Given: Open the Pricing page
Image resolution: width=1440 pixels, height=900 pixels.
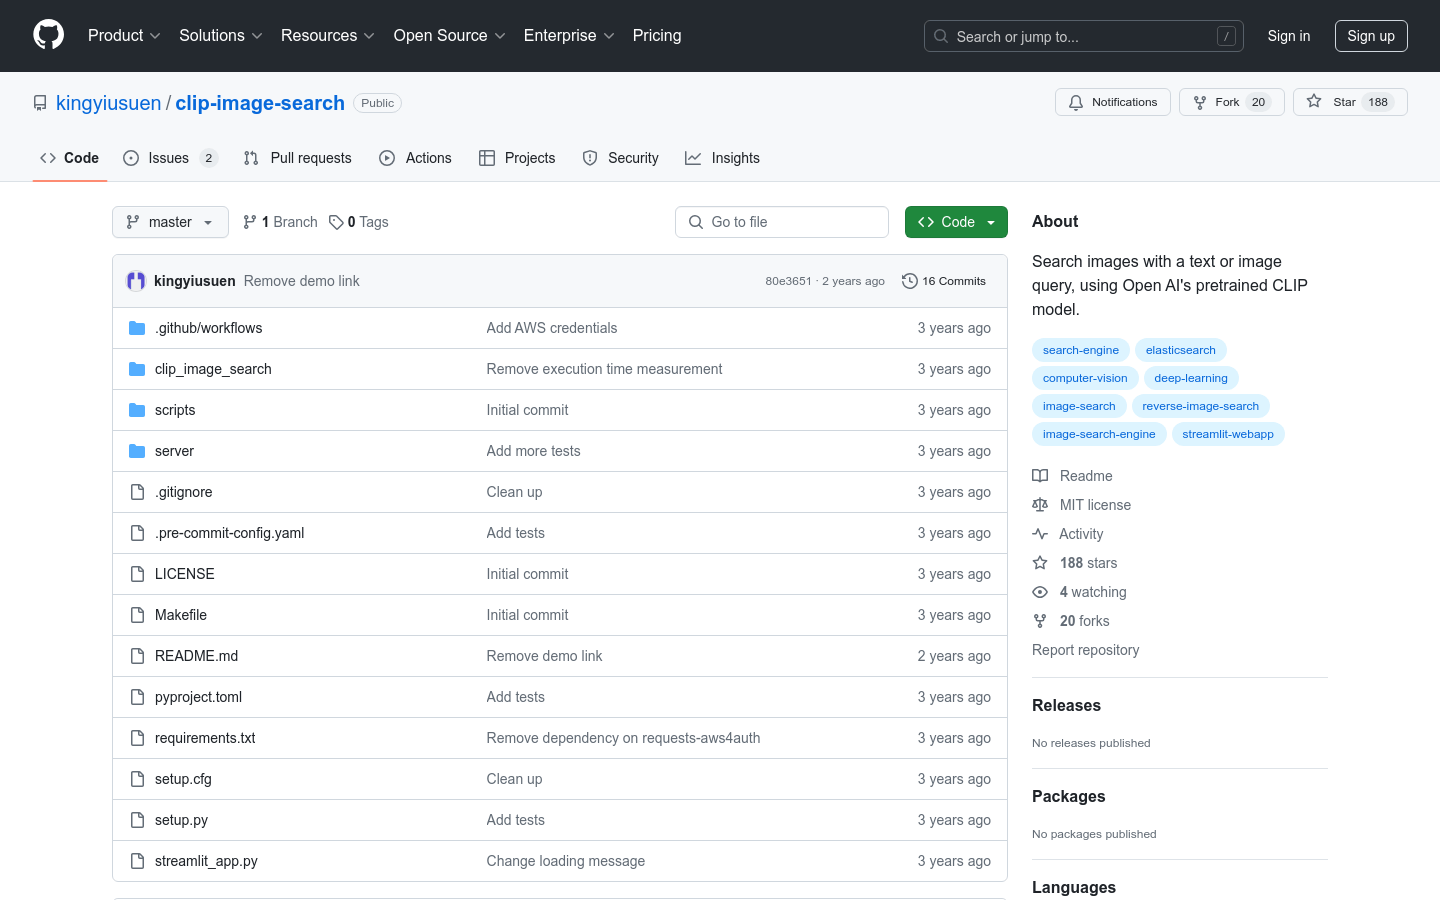Looking at the screenshot, I should tap(657, 35).
